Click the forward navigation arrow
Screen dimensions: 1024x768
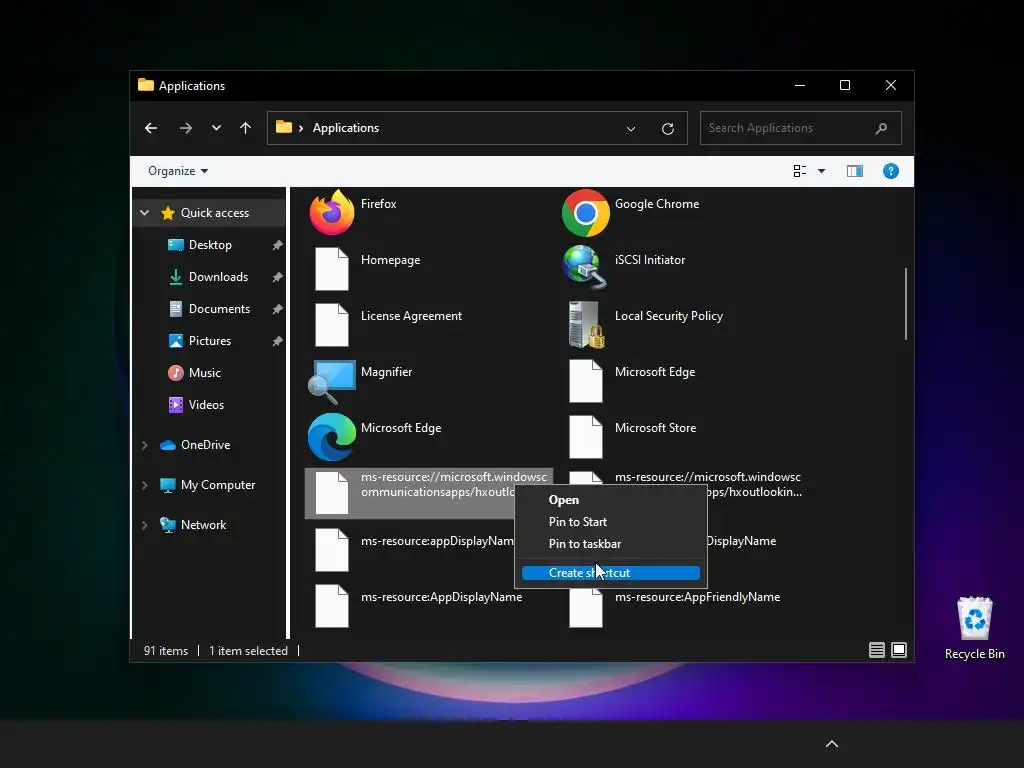186,128
